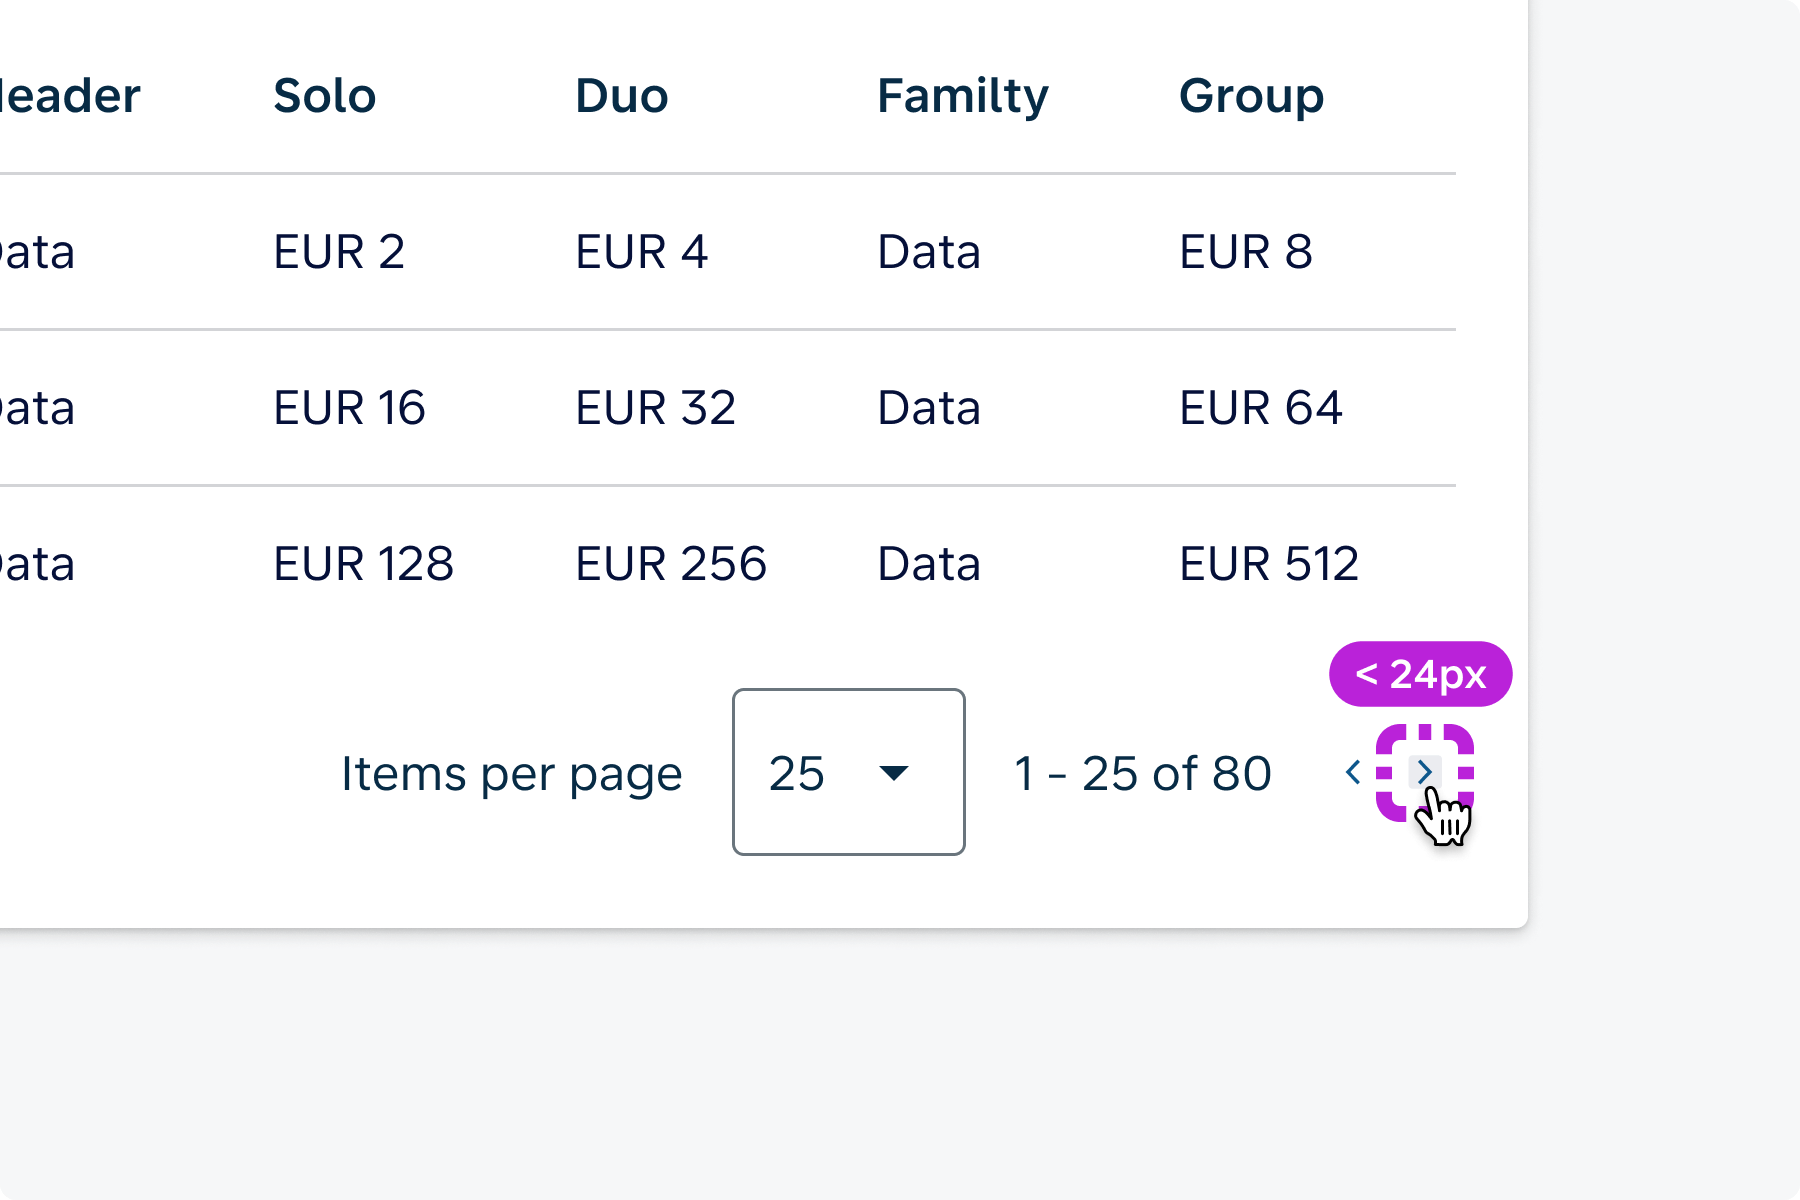The width and height of the screenshot is (1800, 1200).
Task: Click the Group column header
Action: (1251, 96)
